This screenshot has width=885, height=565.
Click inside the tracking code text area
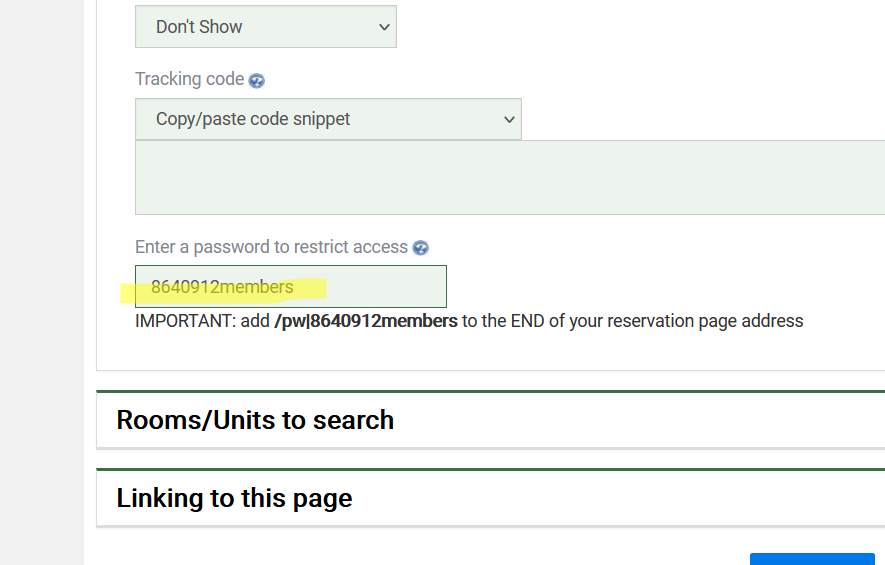click(509, 177)
